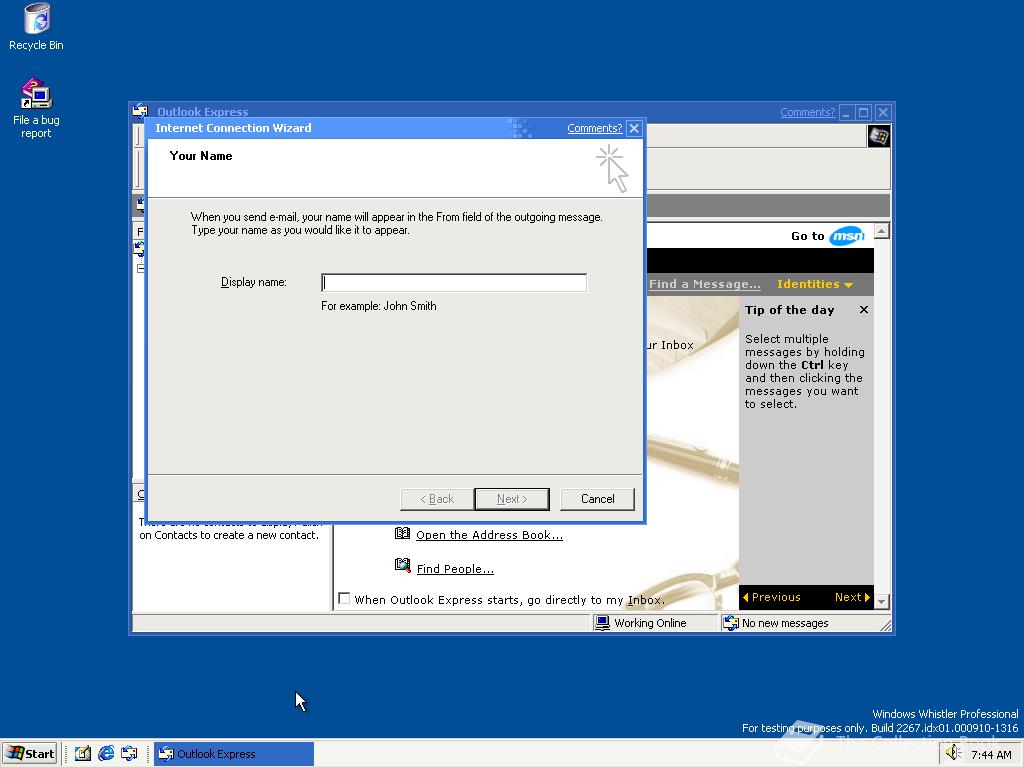The height and width of the screenshot is (768, 1024).
Task: Enable go directly to my Inbox checkbox
Action: pos(344,598)
